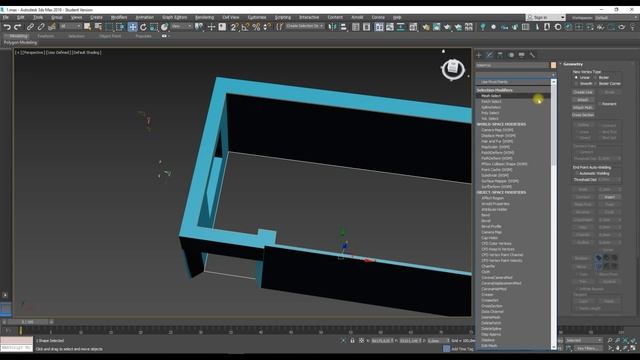Click the object color swatch
640x360 pixels.
[x=553, y=65]
